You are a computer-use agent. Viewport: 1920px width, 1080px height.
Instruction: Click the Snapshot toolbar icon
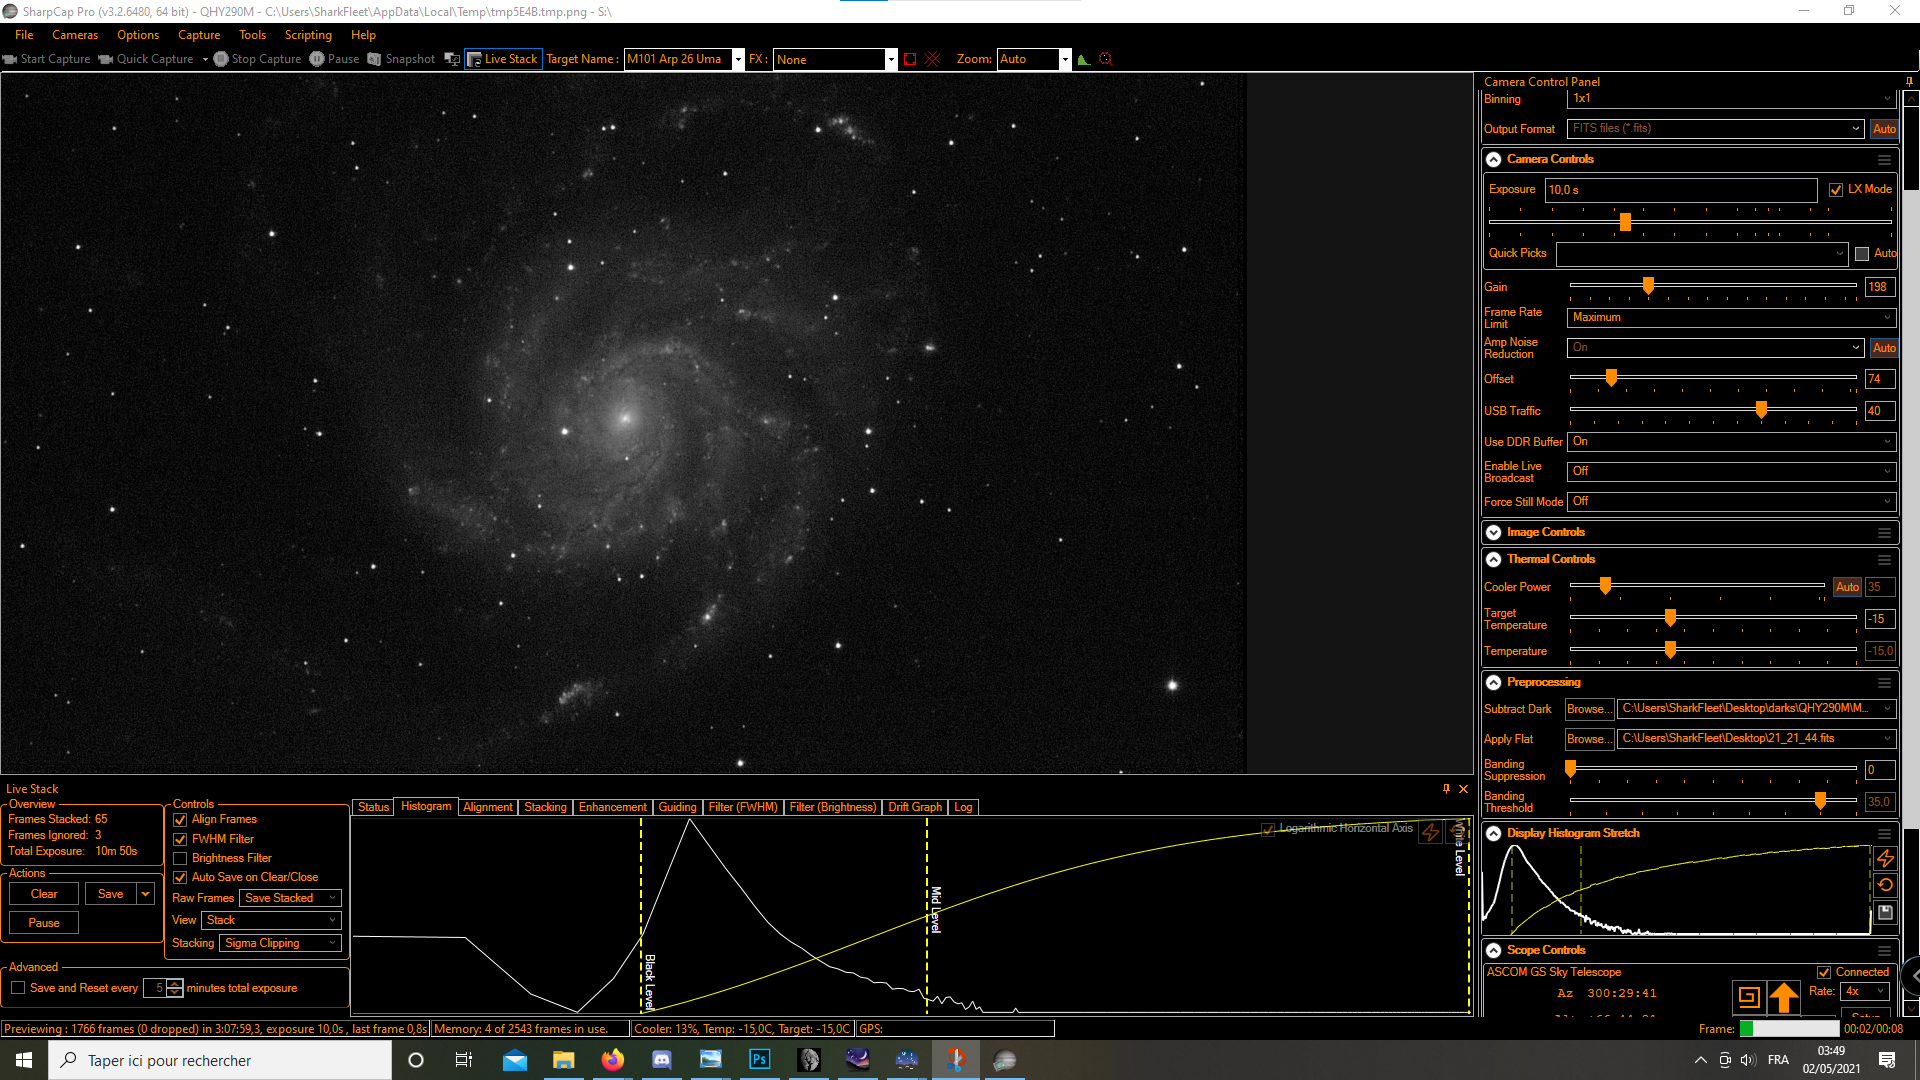[375, 59]
